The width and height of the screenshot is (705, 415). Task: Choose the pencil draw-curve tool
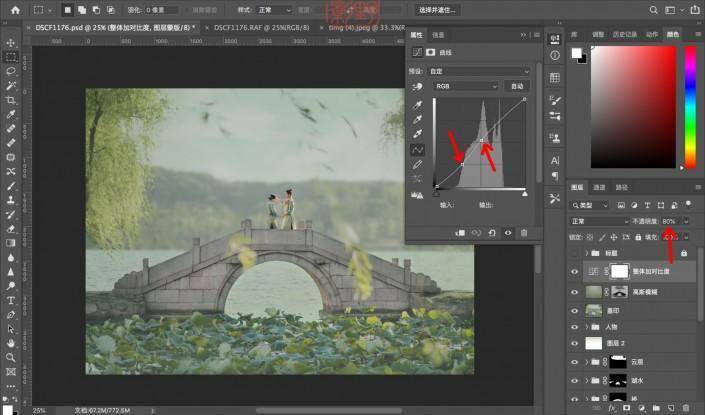point(417,163)
